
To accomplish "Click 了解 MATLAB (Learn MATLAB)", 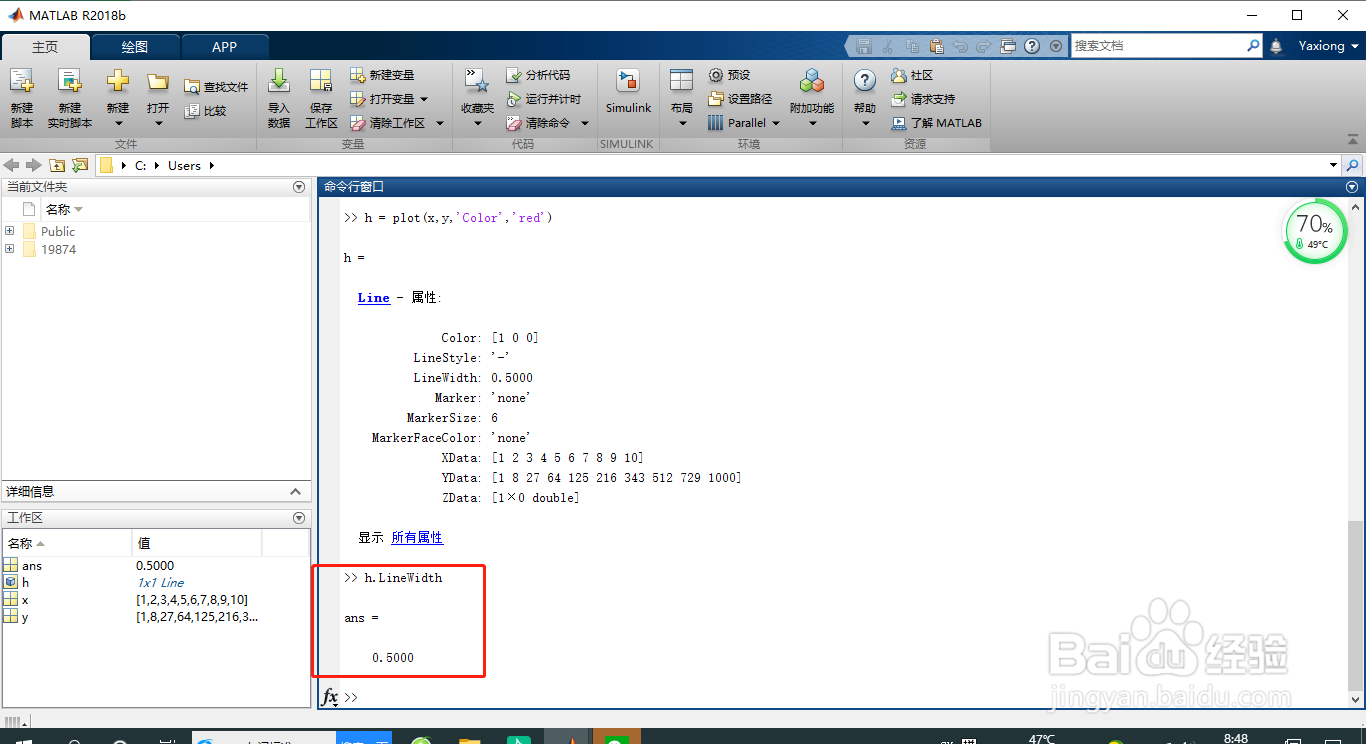I will click(x=937, y=123).
